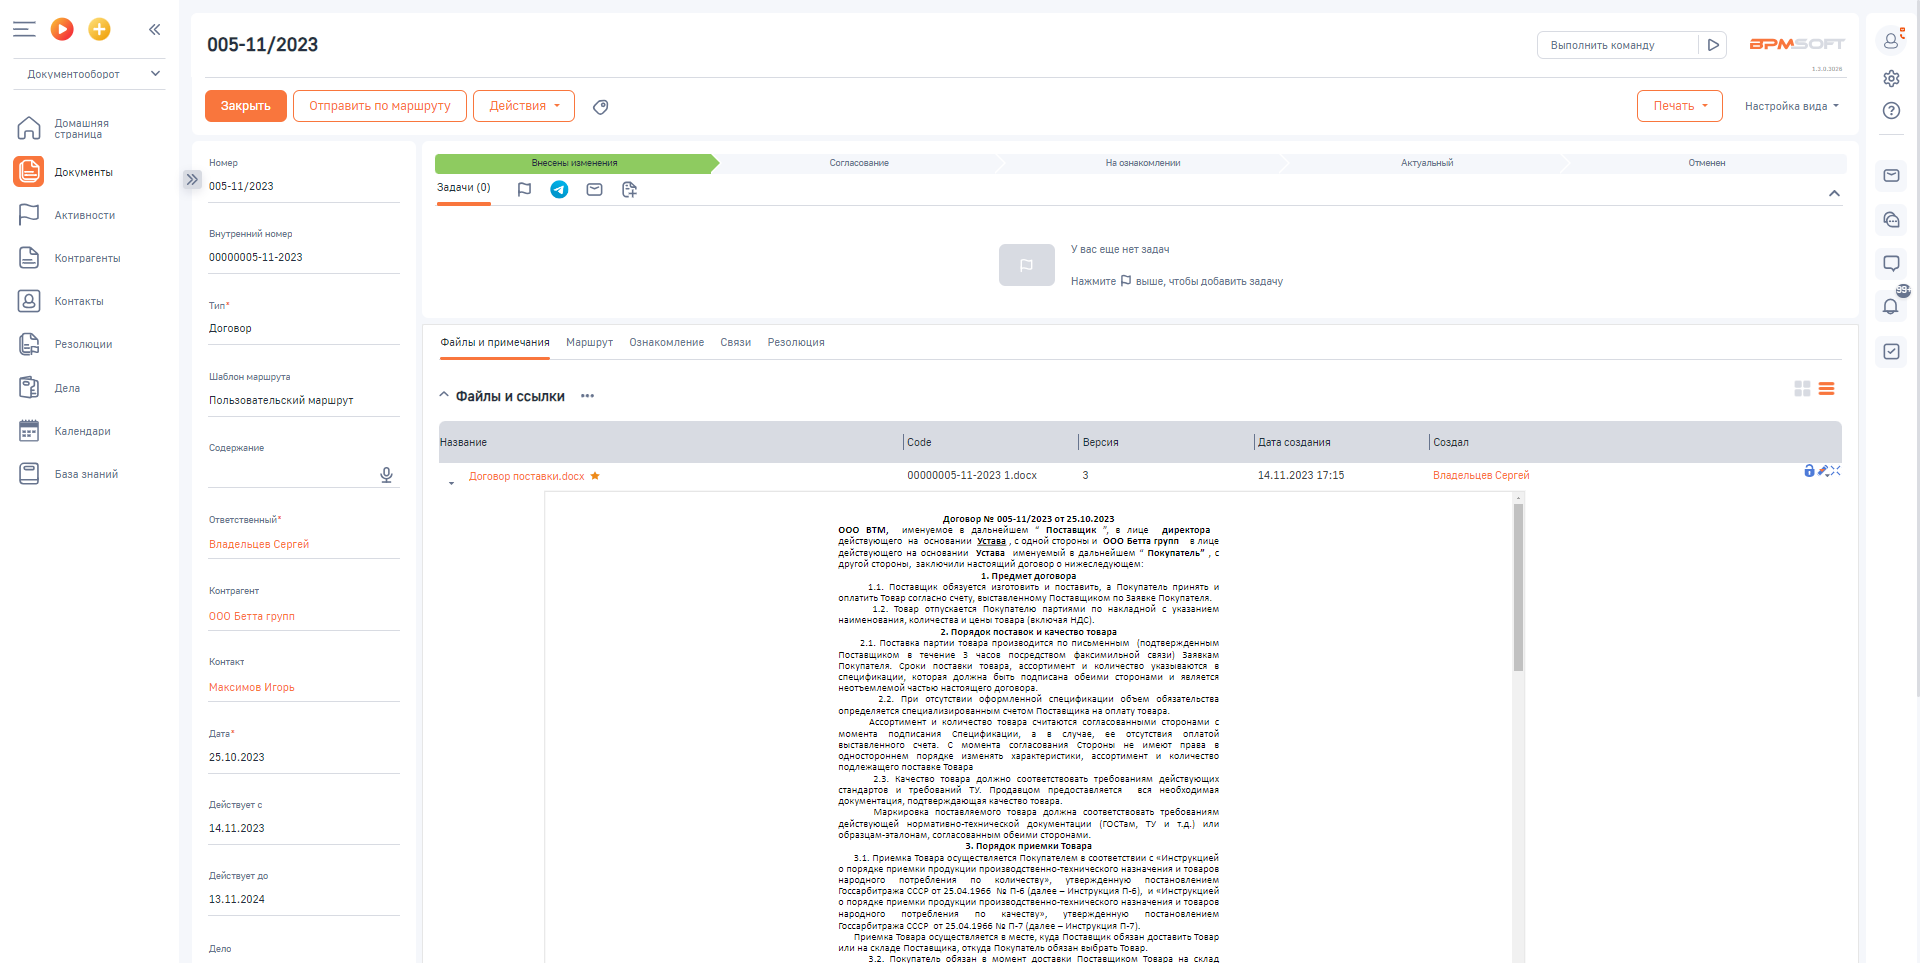This screenshot has width=1920, height=963.
Task: Collapse the tasks panel with the up chevron
Action: 1834,193
